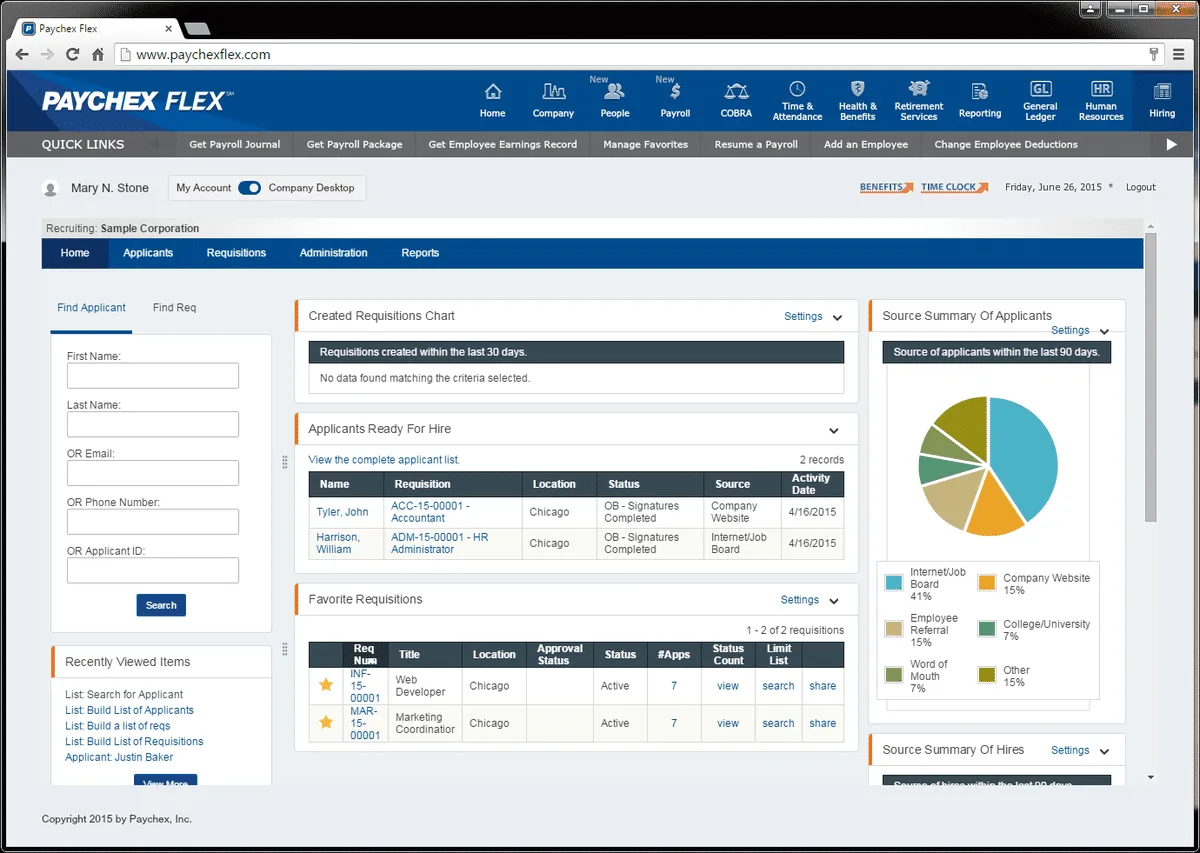Click into the First Name field

(x=153, y=375)
